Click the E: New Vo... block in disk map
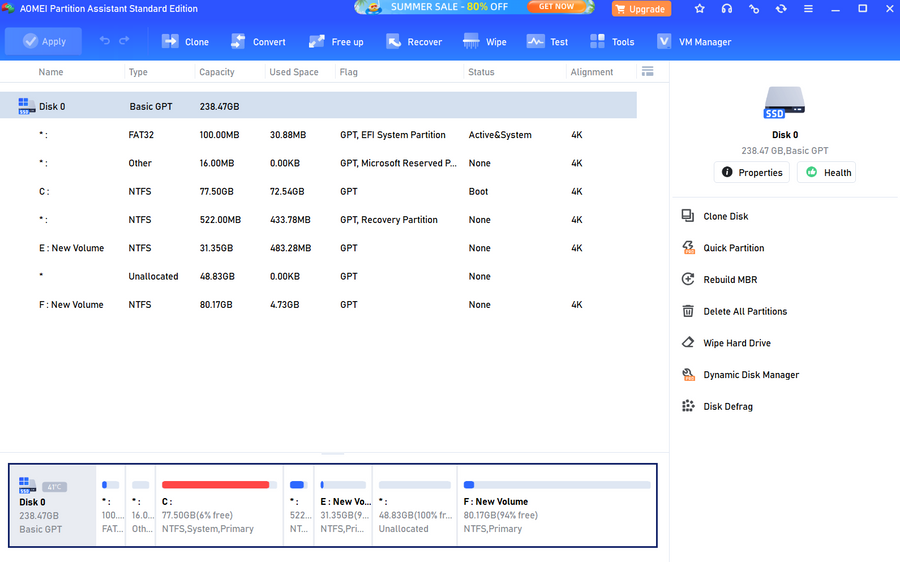Screen dimensions: 900x562 point(343,505)
